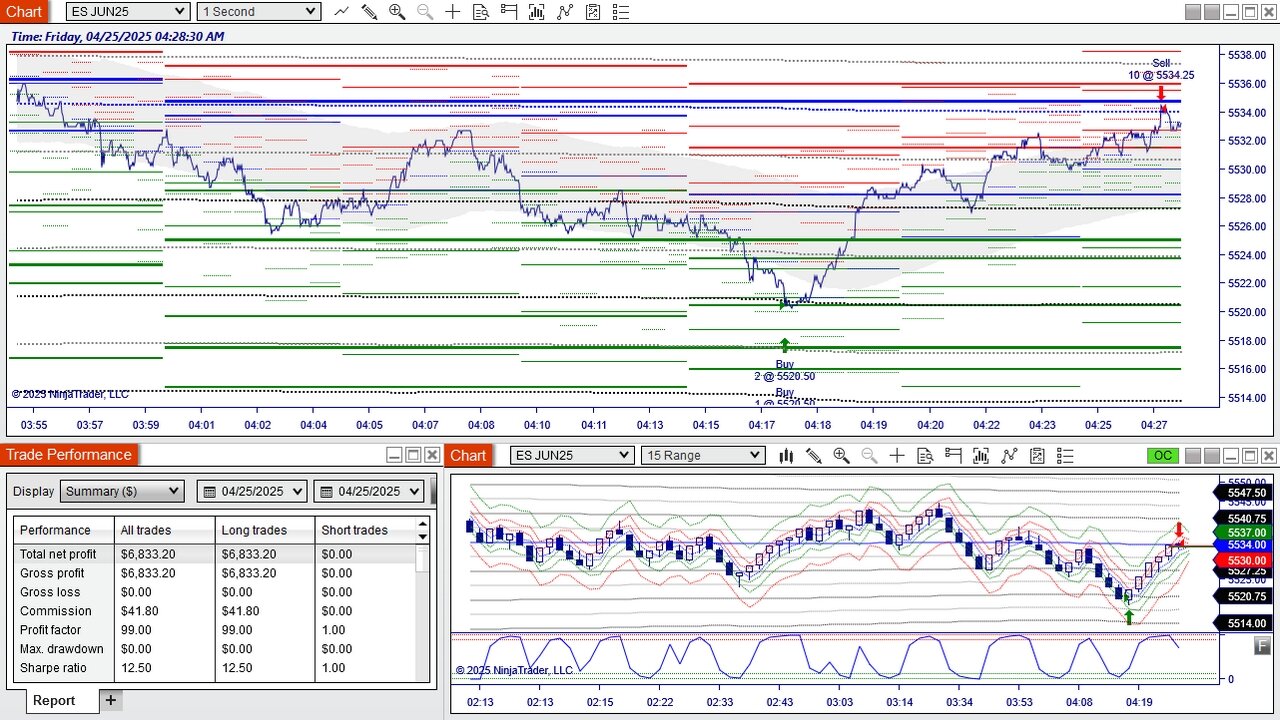This screenshot has width=1280, height=720.
Task: Enable crosshair cursor in top chart
Action: [x=453, y=11]
